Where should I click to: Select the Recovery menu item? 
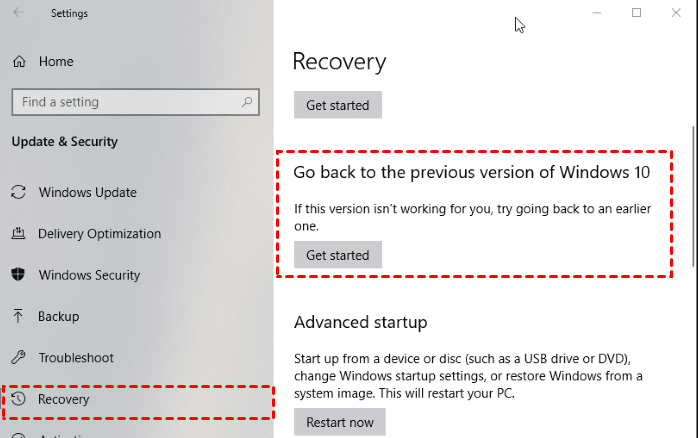coord(64,399)
